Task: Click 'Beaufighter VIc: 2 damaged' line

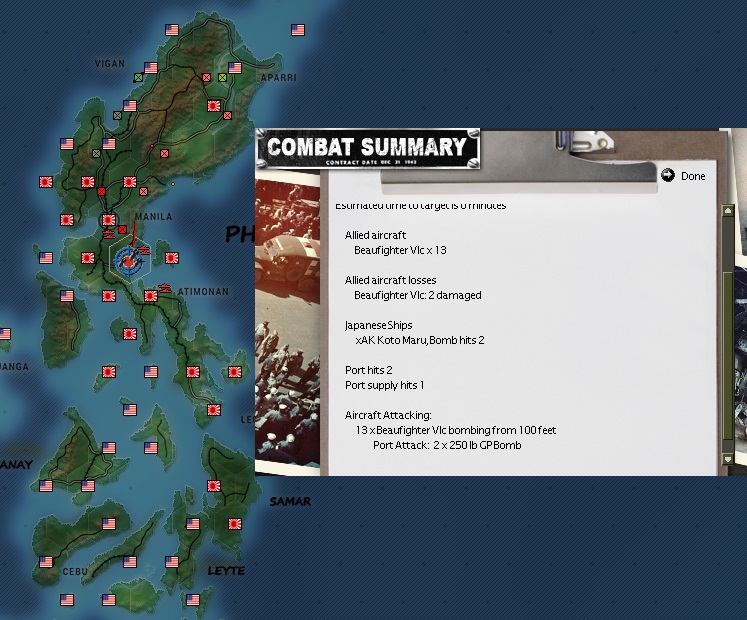Action: (x=418, y=295)
